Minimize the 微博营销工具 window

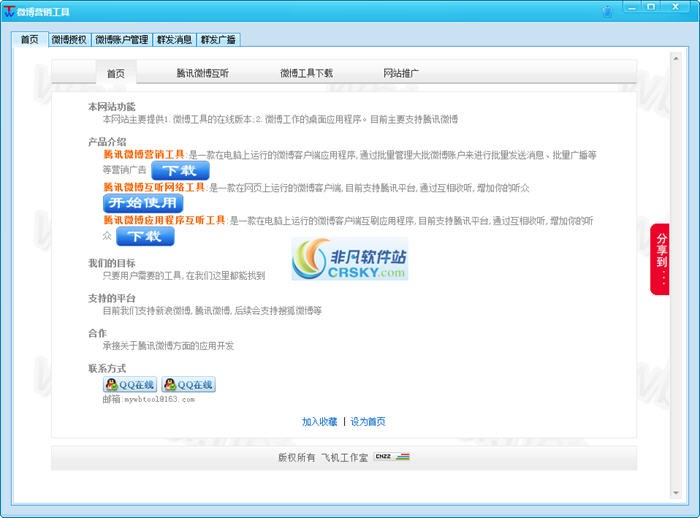click(632, 7)
